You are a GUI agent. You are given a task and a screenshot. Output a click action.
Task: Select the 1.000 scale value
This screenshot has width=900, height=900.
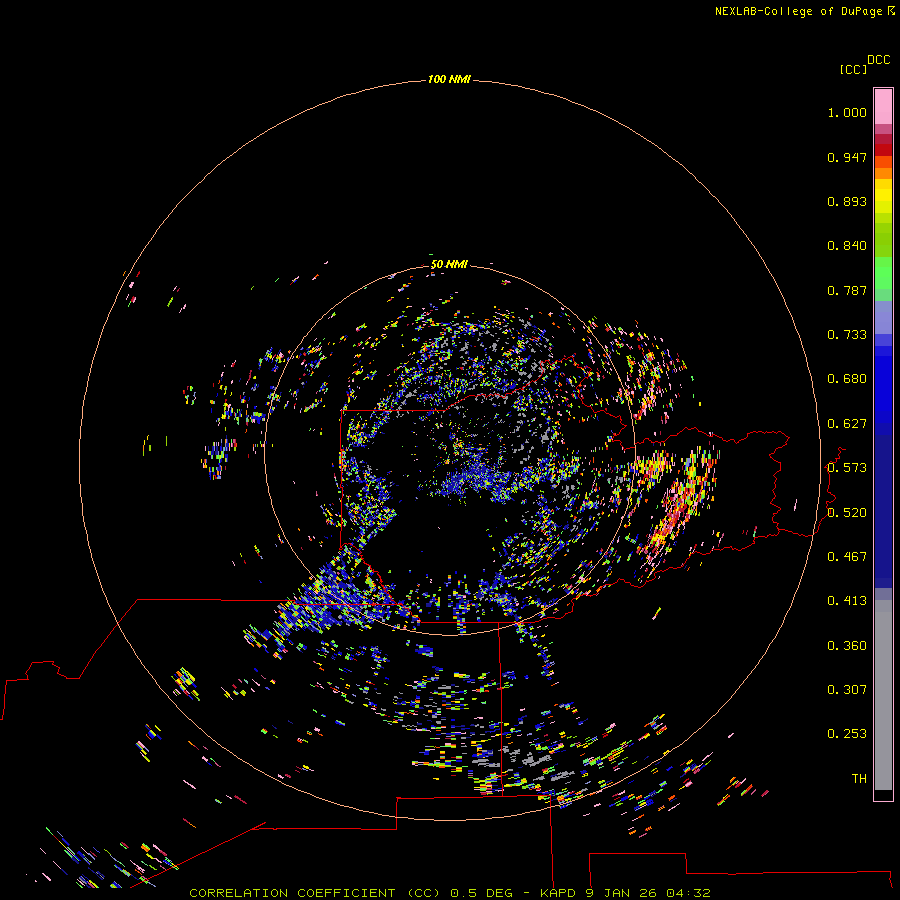tap(847, 112)
